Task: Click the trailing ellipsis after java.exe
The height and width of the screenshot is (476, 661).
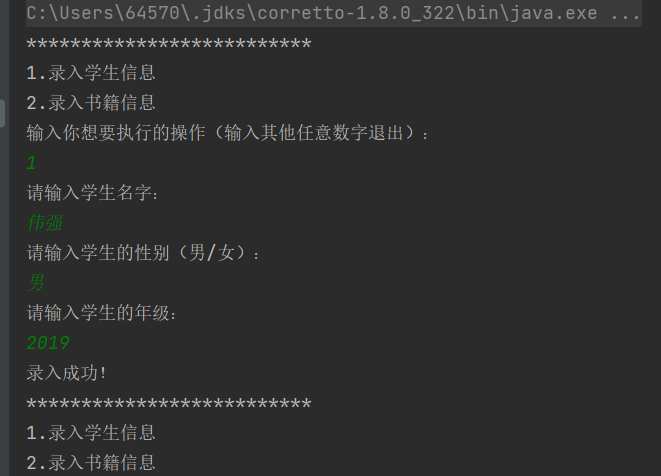Action: (625, 13)
